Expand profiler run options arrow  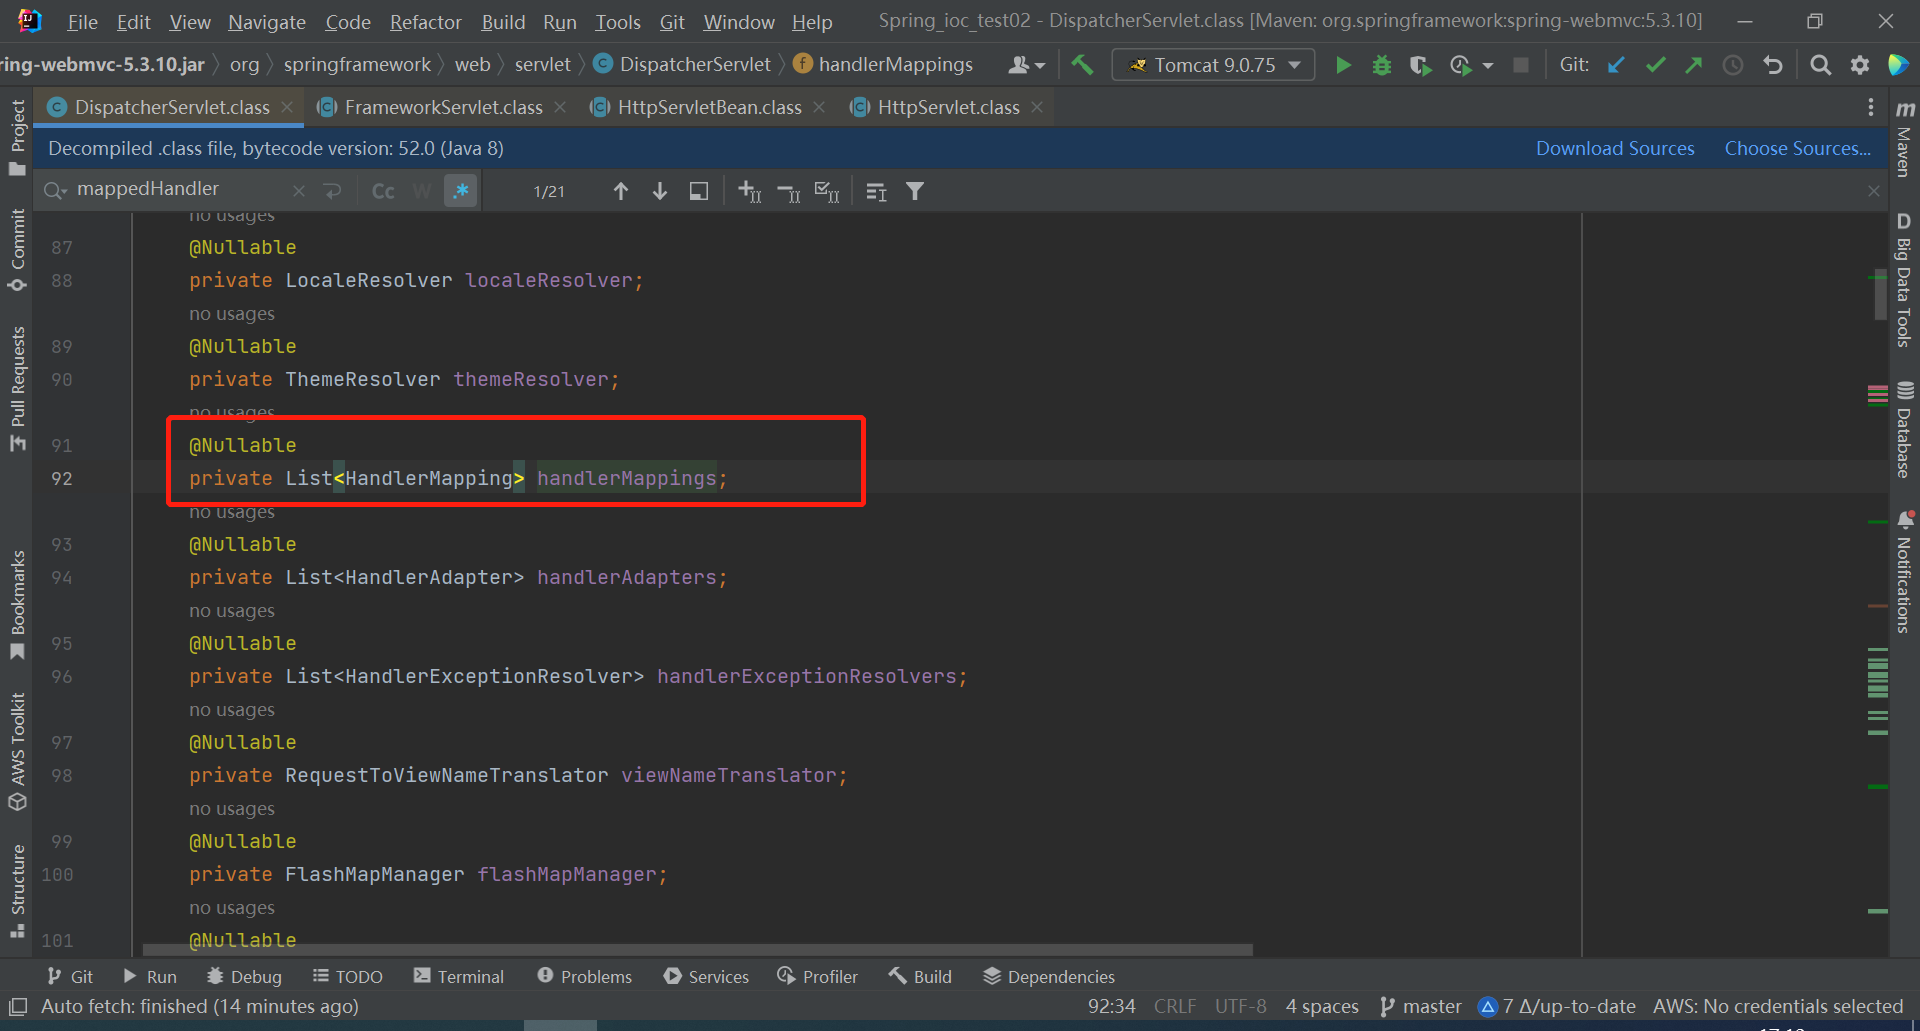point(1488,66)
